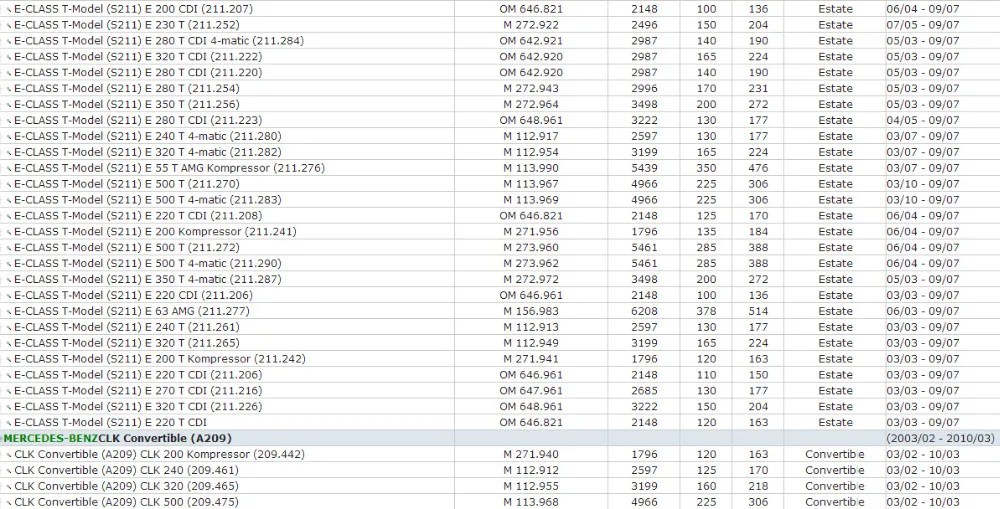Select row E 320 T 4-matic (211.282)

click(500, 152)
